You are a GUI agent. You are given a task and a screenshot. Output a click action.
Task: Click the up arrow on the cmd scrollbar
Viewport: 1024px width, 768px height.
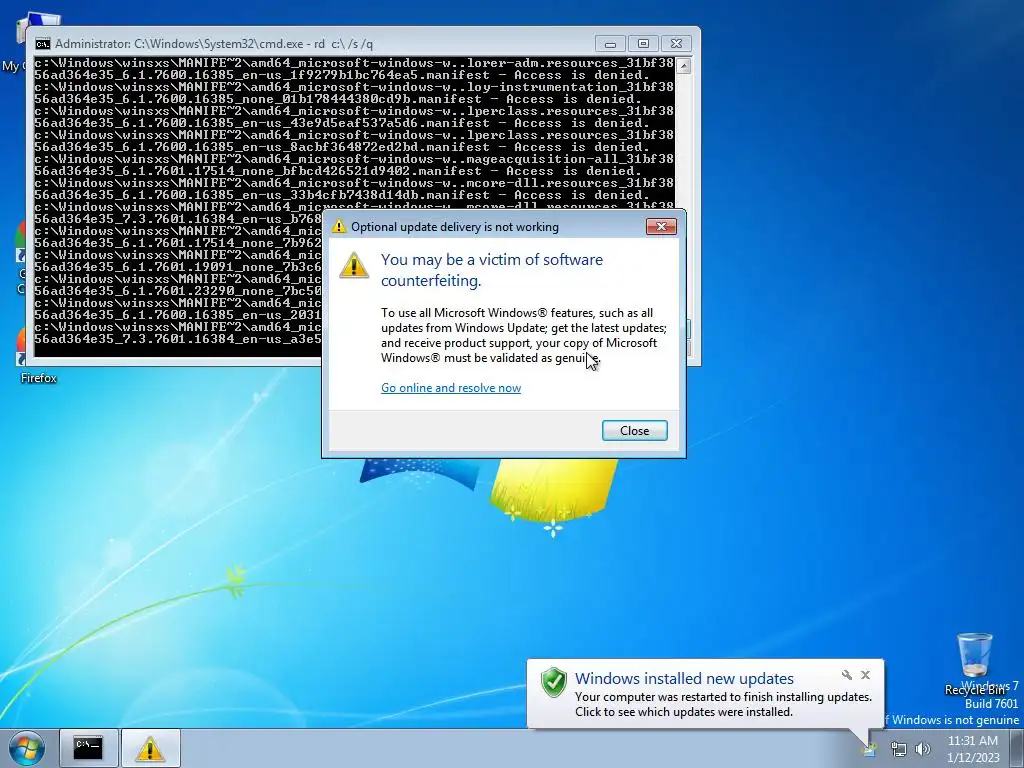click(683, 65)
